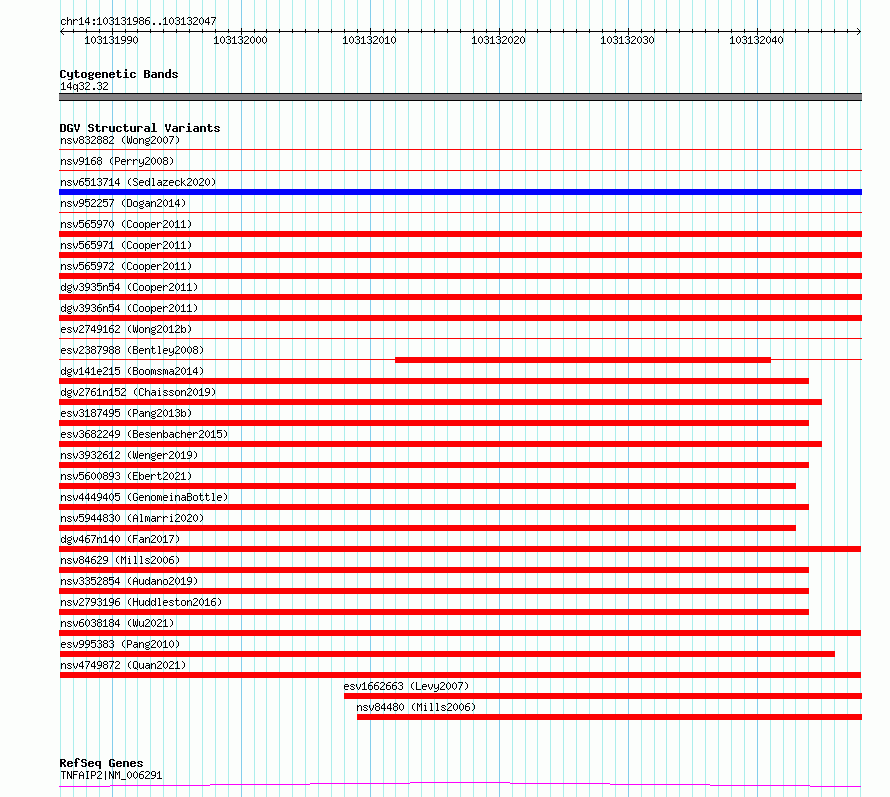Screen dimensions: 890x797
Task: Open variant nsv565972 (Cooper2011)
Action: (126, 266)
